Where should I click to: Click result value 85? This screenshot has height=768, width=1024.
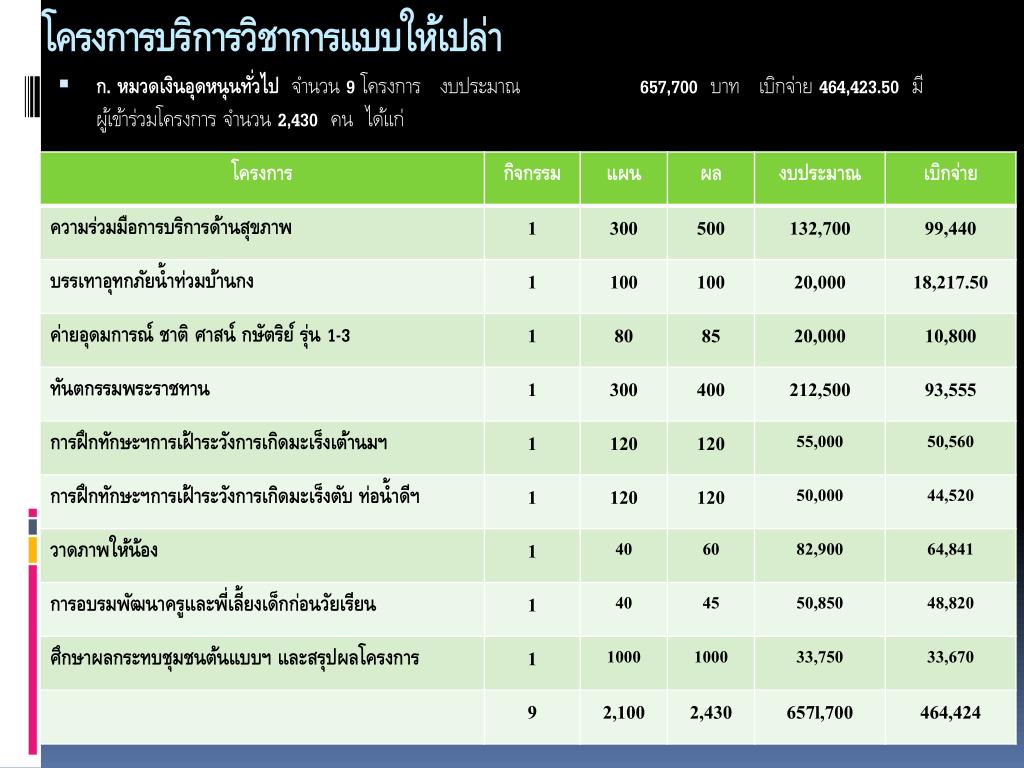(x=711, y=336)
